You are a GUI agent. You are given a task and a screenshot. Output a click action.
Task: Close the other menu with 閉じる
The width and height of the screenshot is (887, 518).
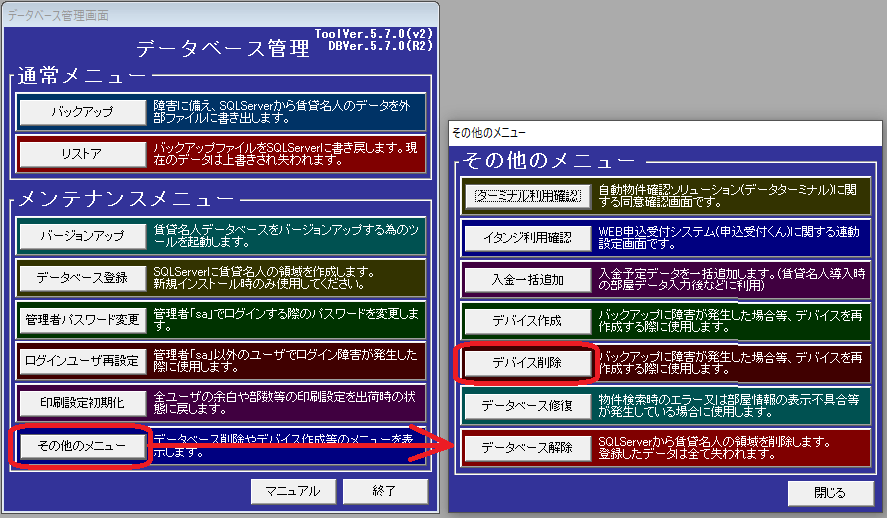coord(830,493)
